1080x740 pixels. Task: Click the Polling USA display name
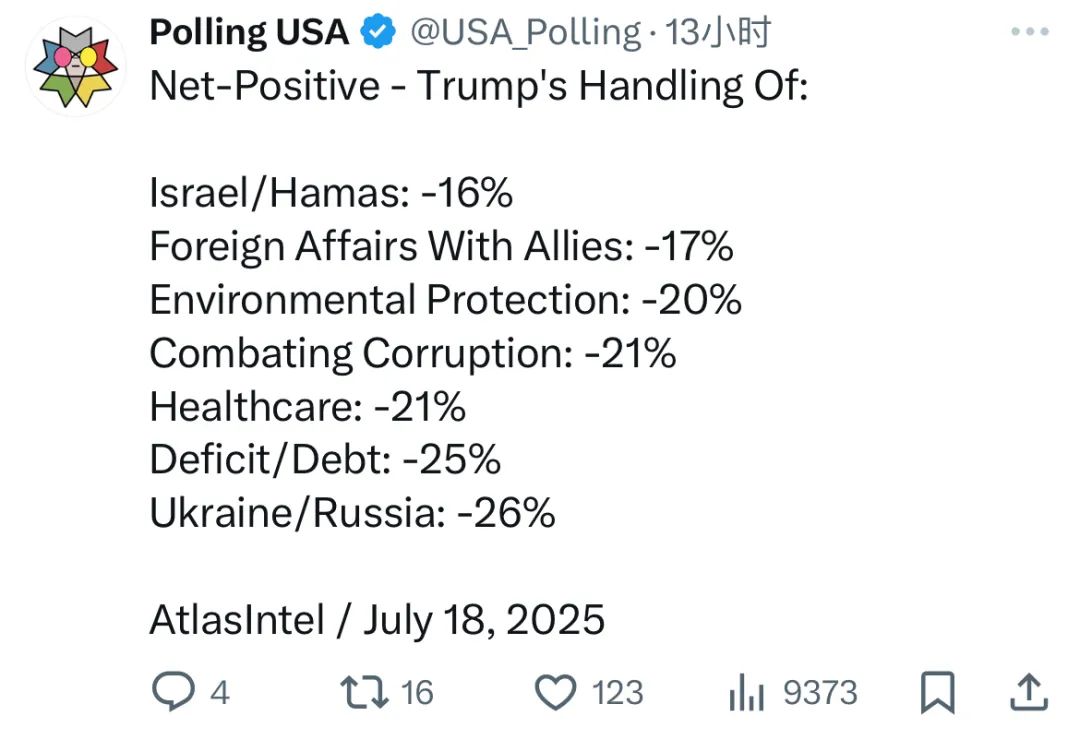click(249, 32)
